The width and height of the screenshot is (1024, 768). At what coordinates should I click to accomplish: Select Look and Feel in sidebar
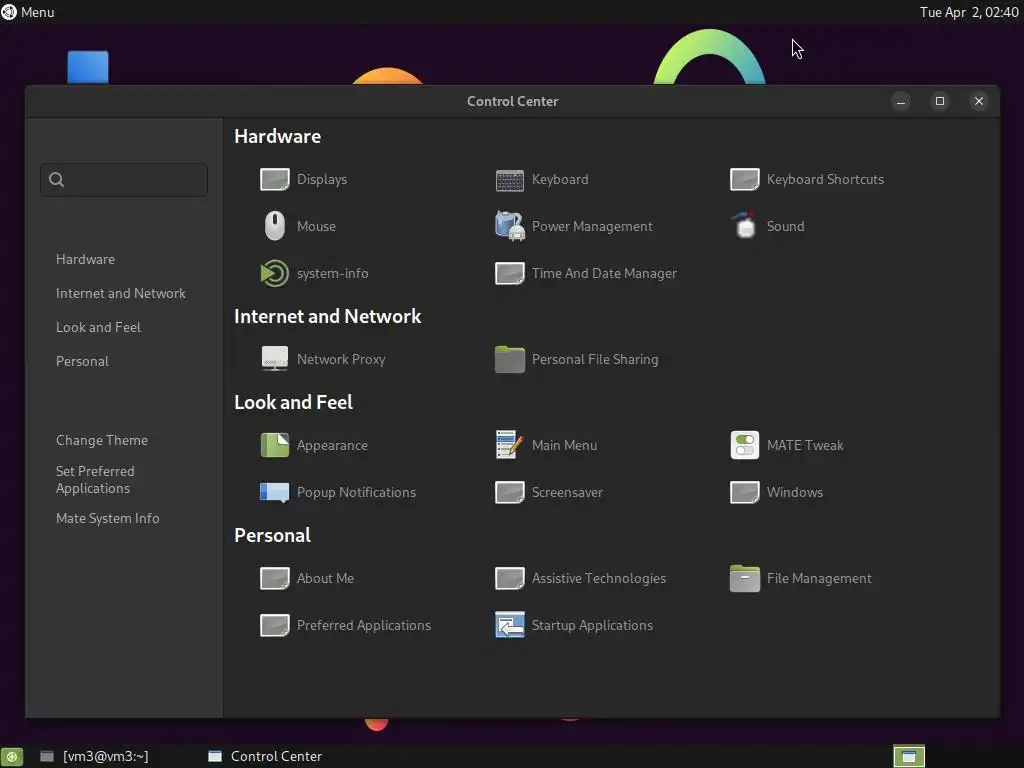tap(99, 327)
